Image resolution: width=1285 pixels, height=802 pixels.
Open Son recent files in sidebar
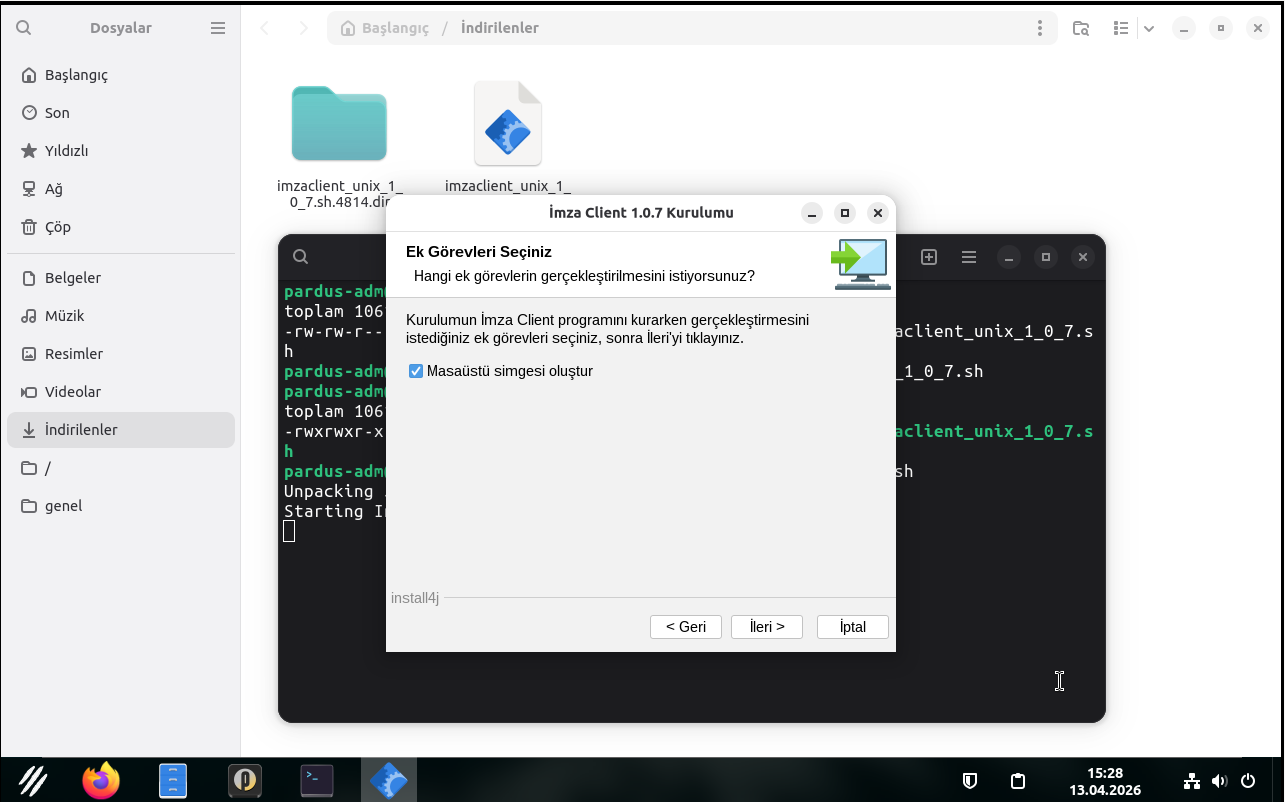pos(121,113)
